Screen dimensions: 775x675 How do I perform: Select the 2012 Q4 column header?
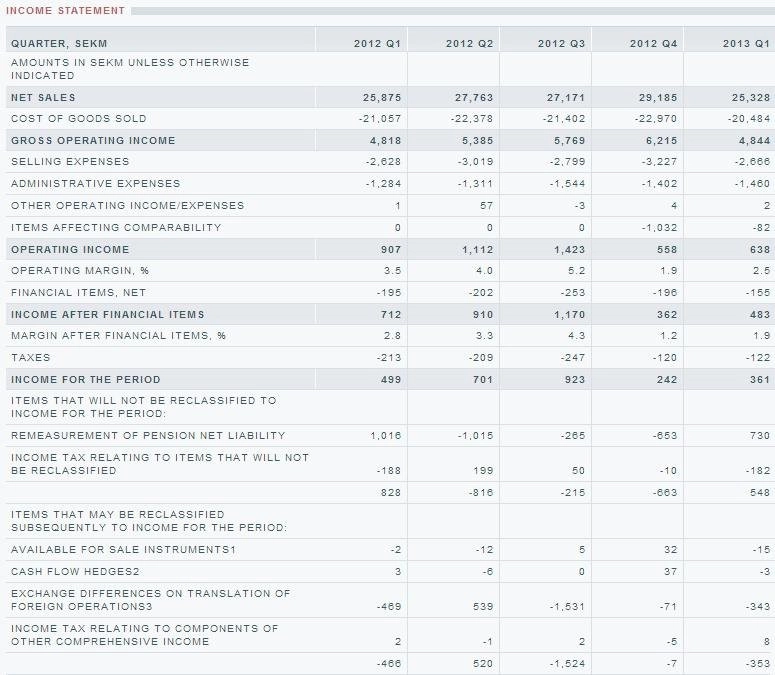tap(653, 43)
